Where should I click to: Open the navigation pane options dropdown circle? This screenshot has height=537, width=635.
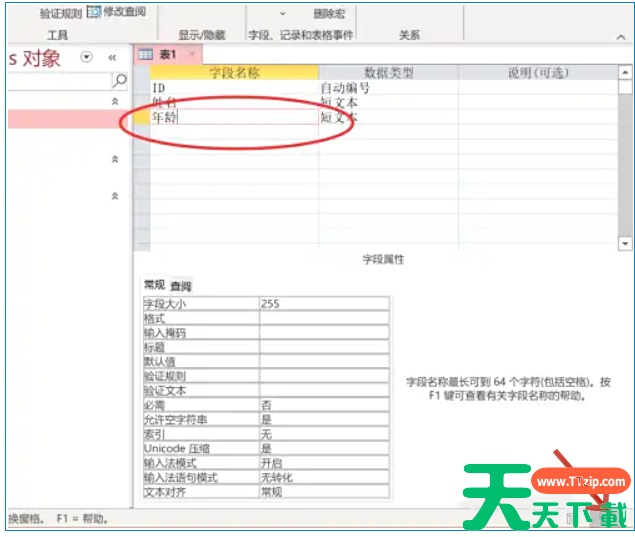(86, 57)
